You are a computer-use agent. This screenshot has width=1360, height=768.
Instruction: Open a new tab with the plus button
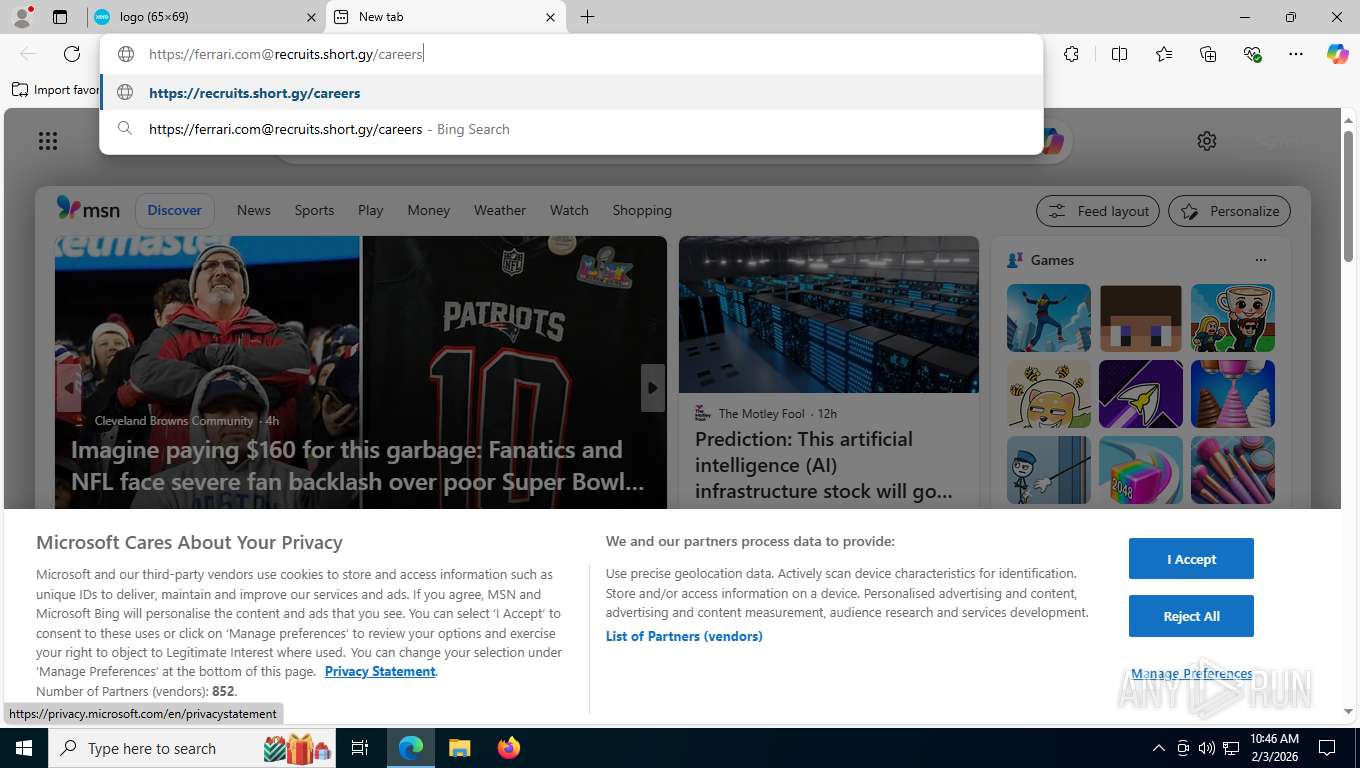click(x=588, y=17)
